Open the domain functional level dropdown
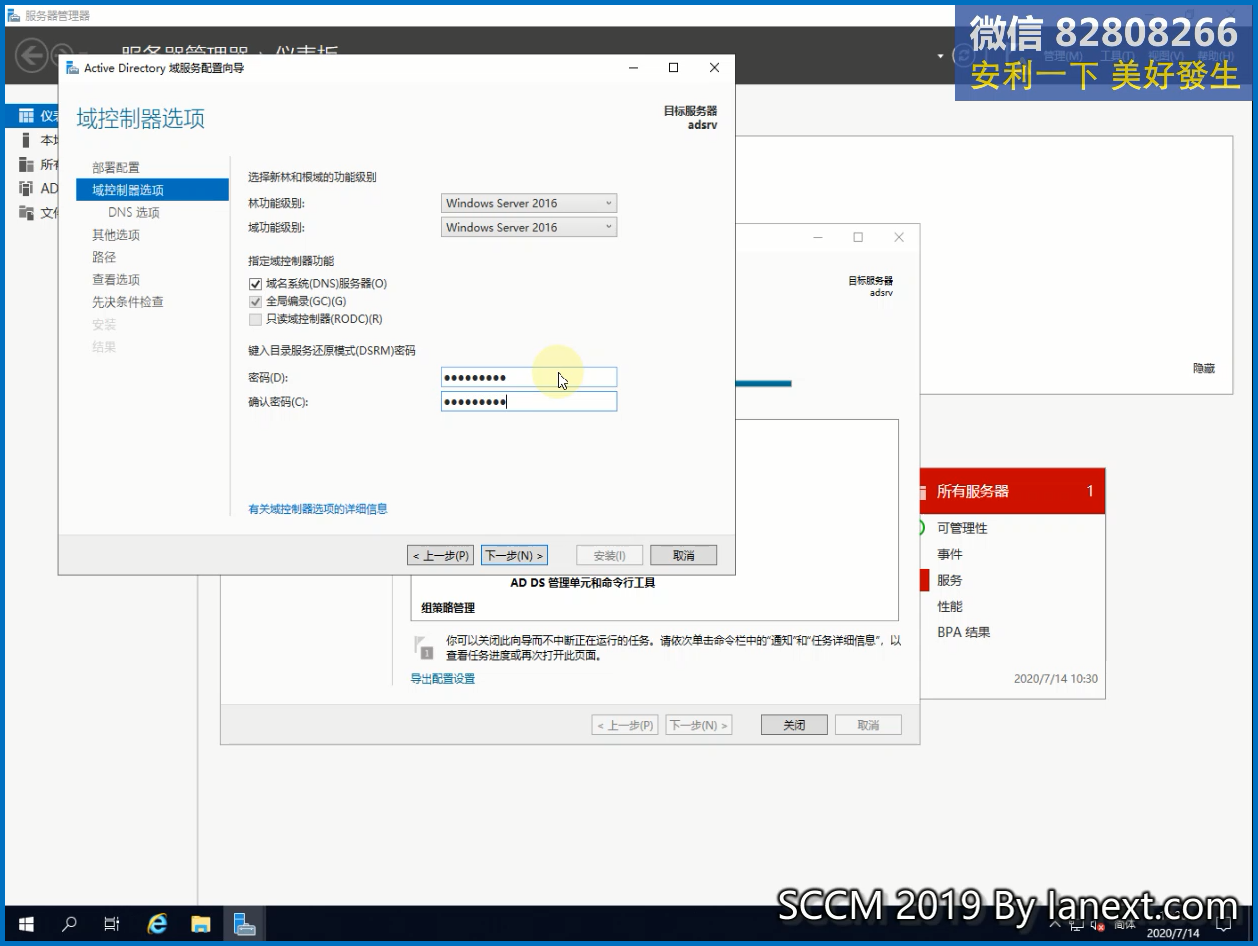The image size is (1258, 946). [529, 227]
